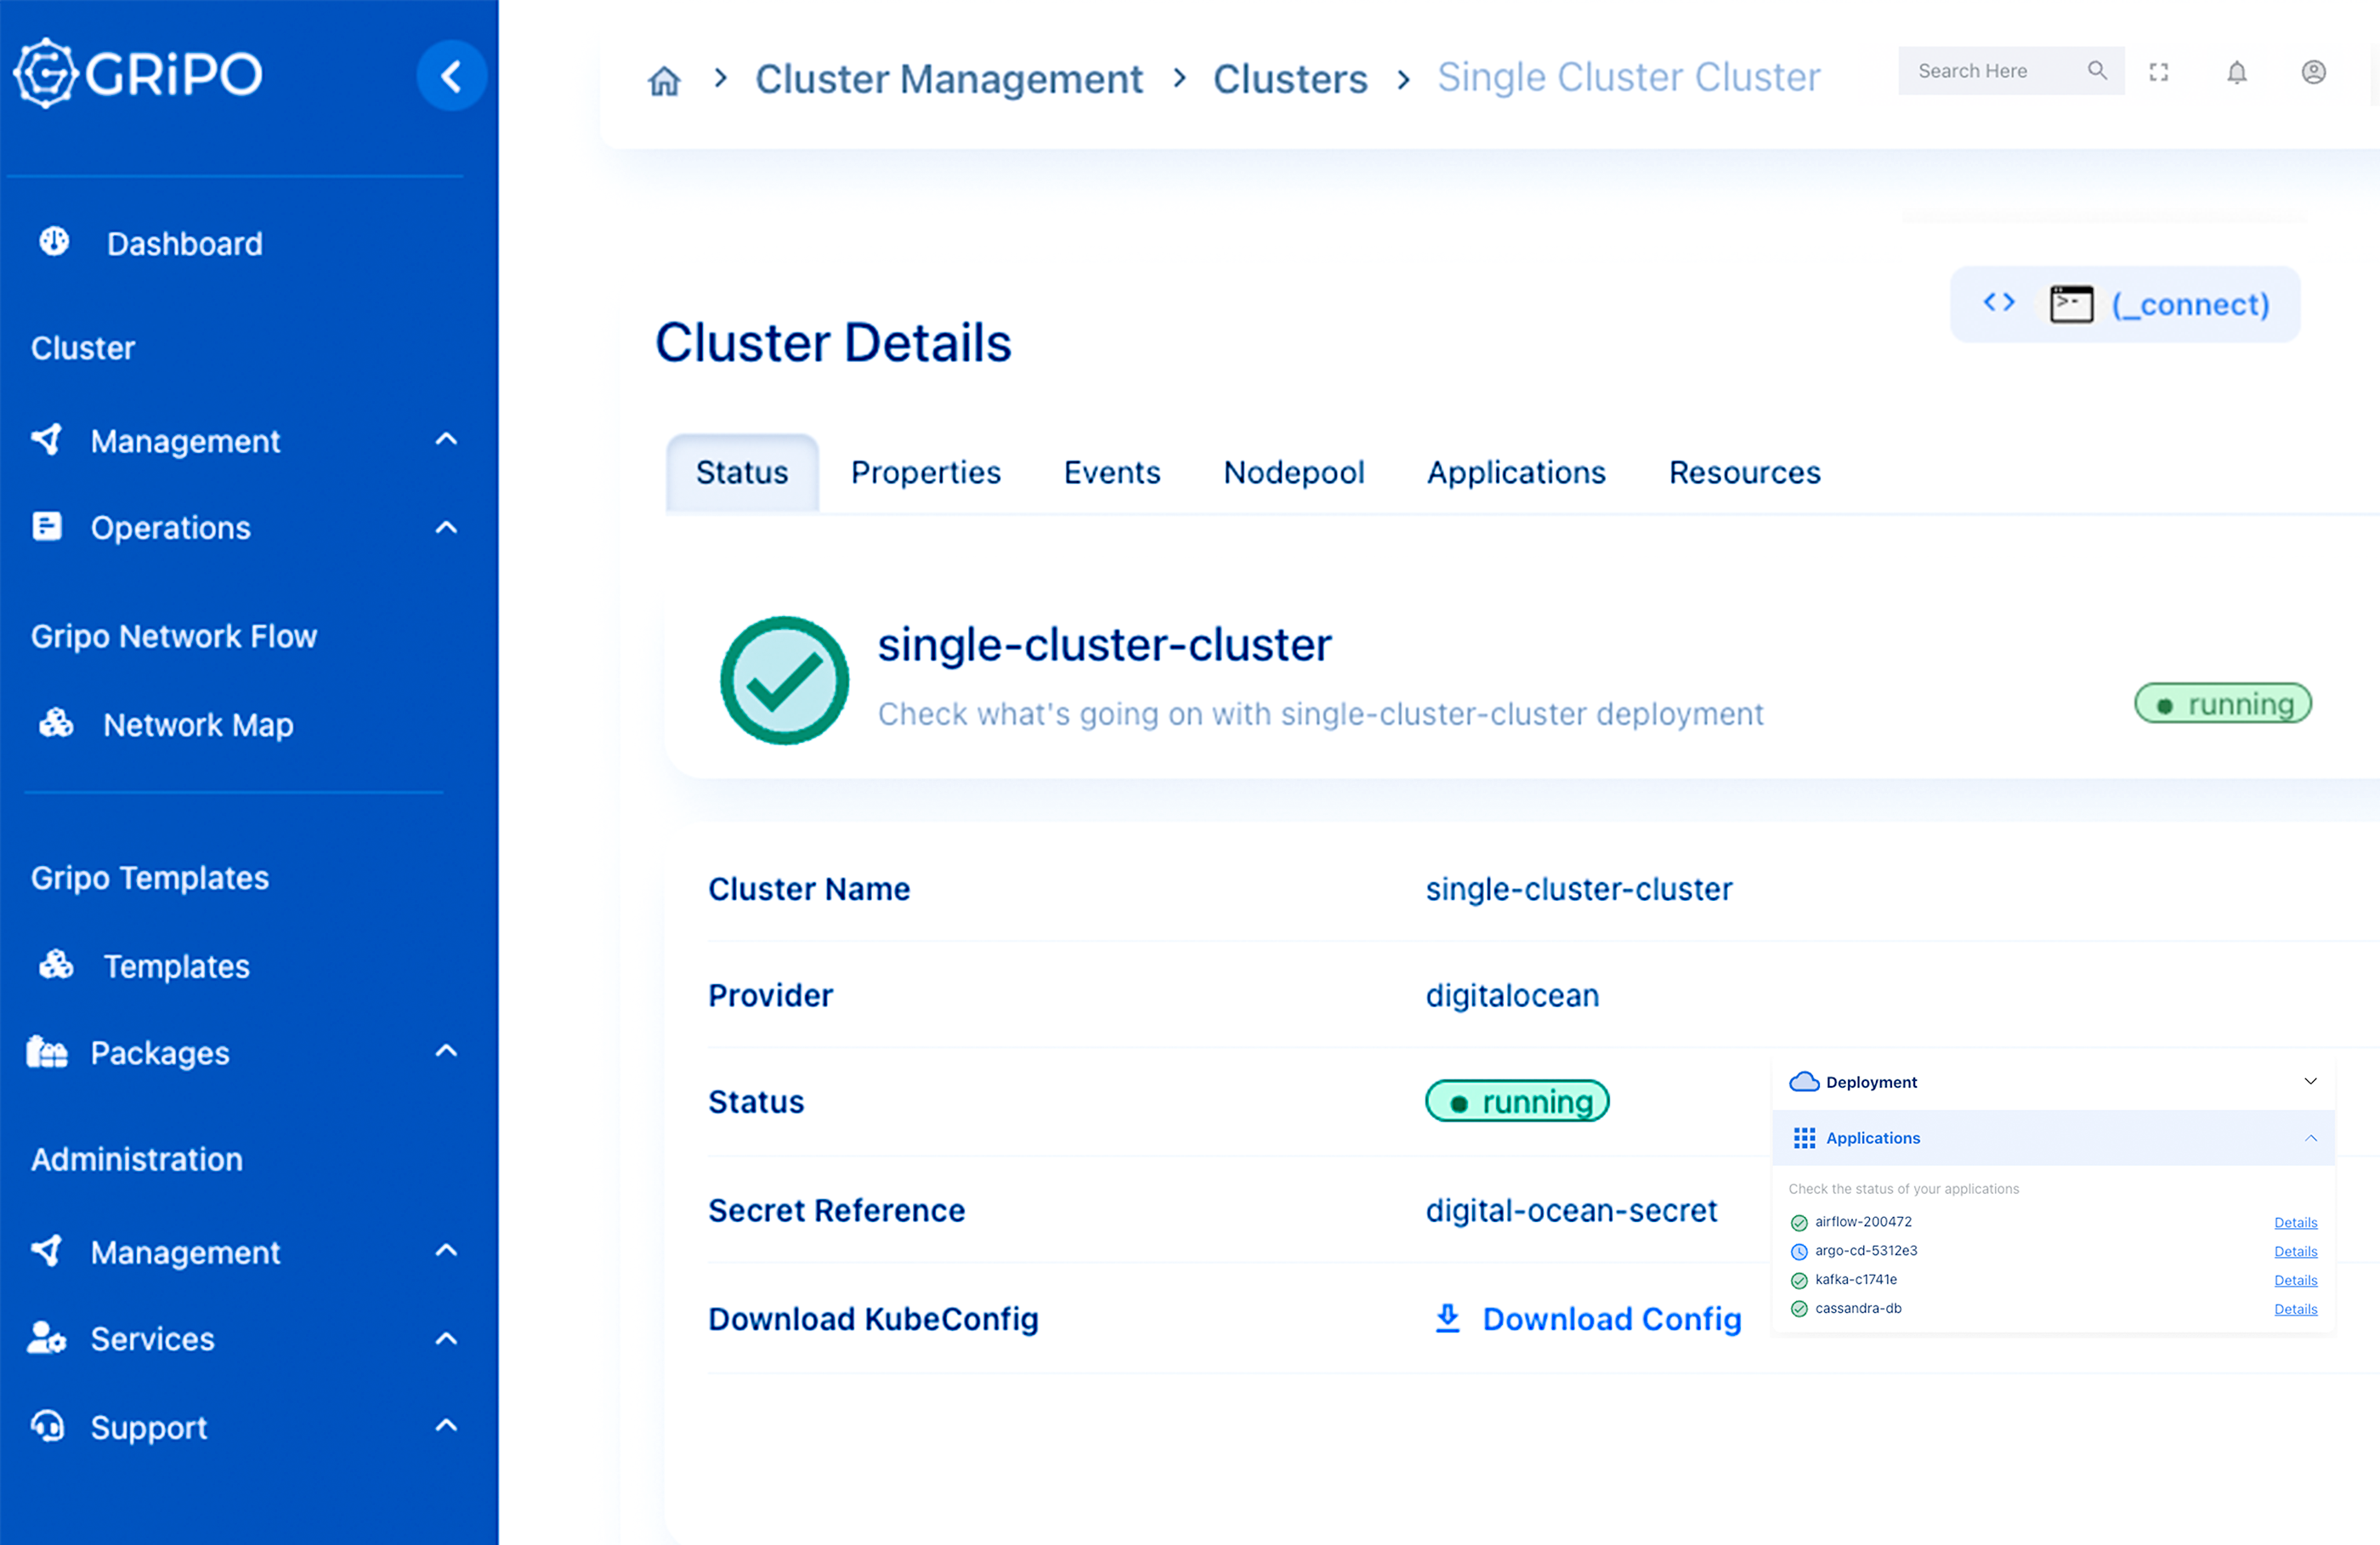This screenshot has height=1545, width=2380.
Task: Open Details for kafka-c1741e
Action: [x=2295, y=1280]
